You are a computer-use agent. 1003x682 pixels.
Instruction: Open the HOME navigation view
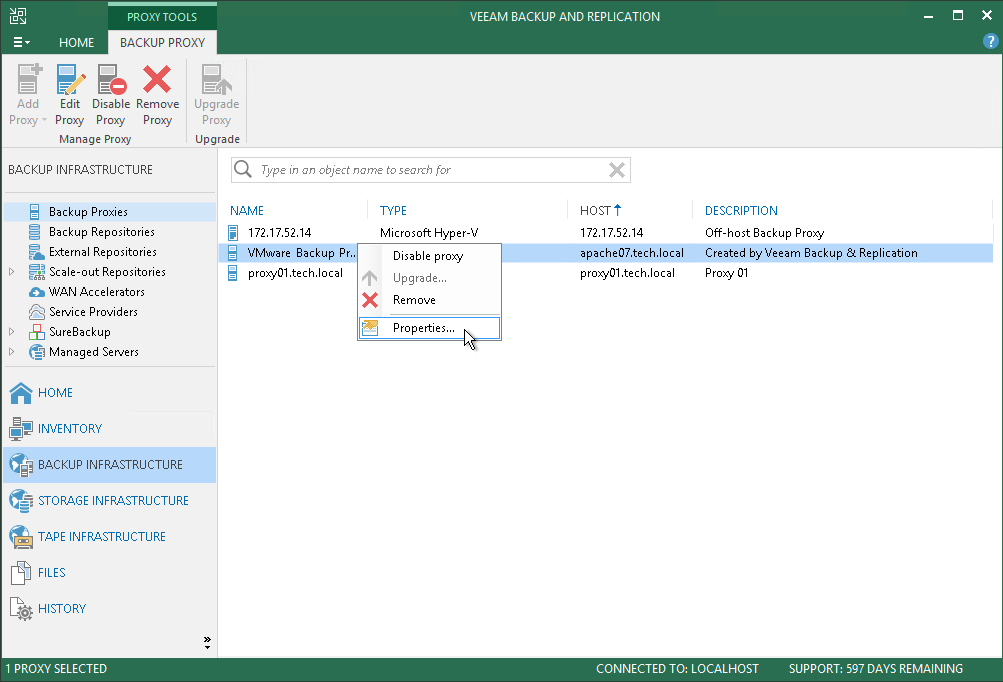[x=109, y=393]
